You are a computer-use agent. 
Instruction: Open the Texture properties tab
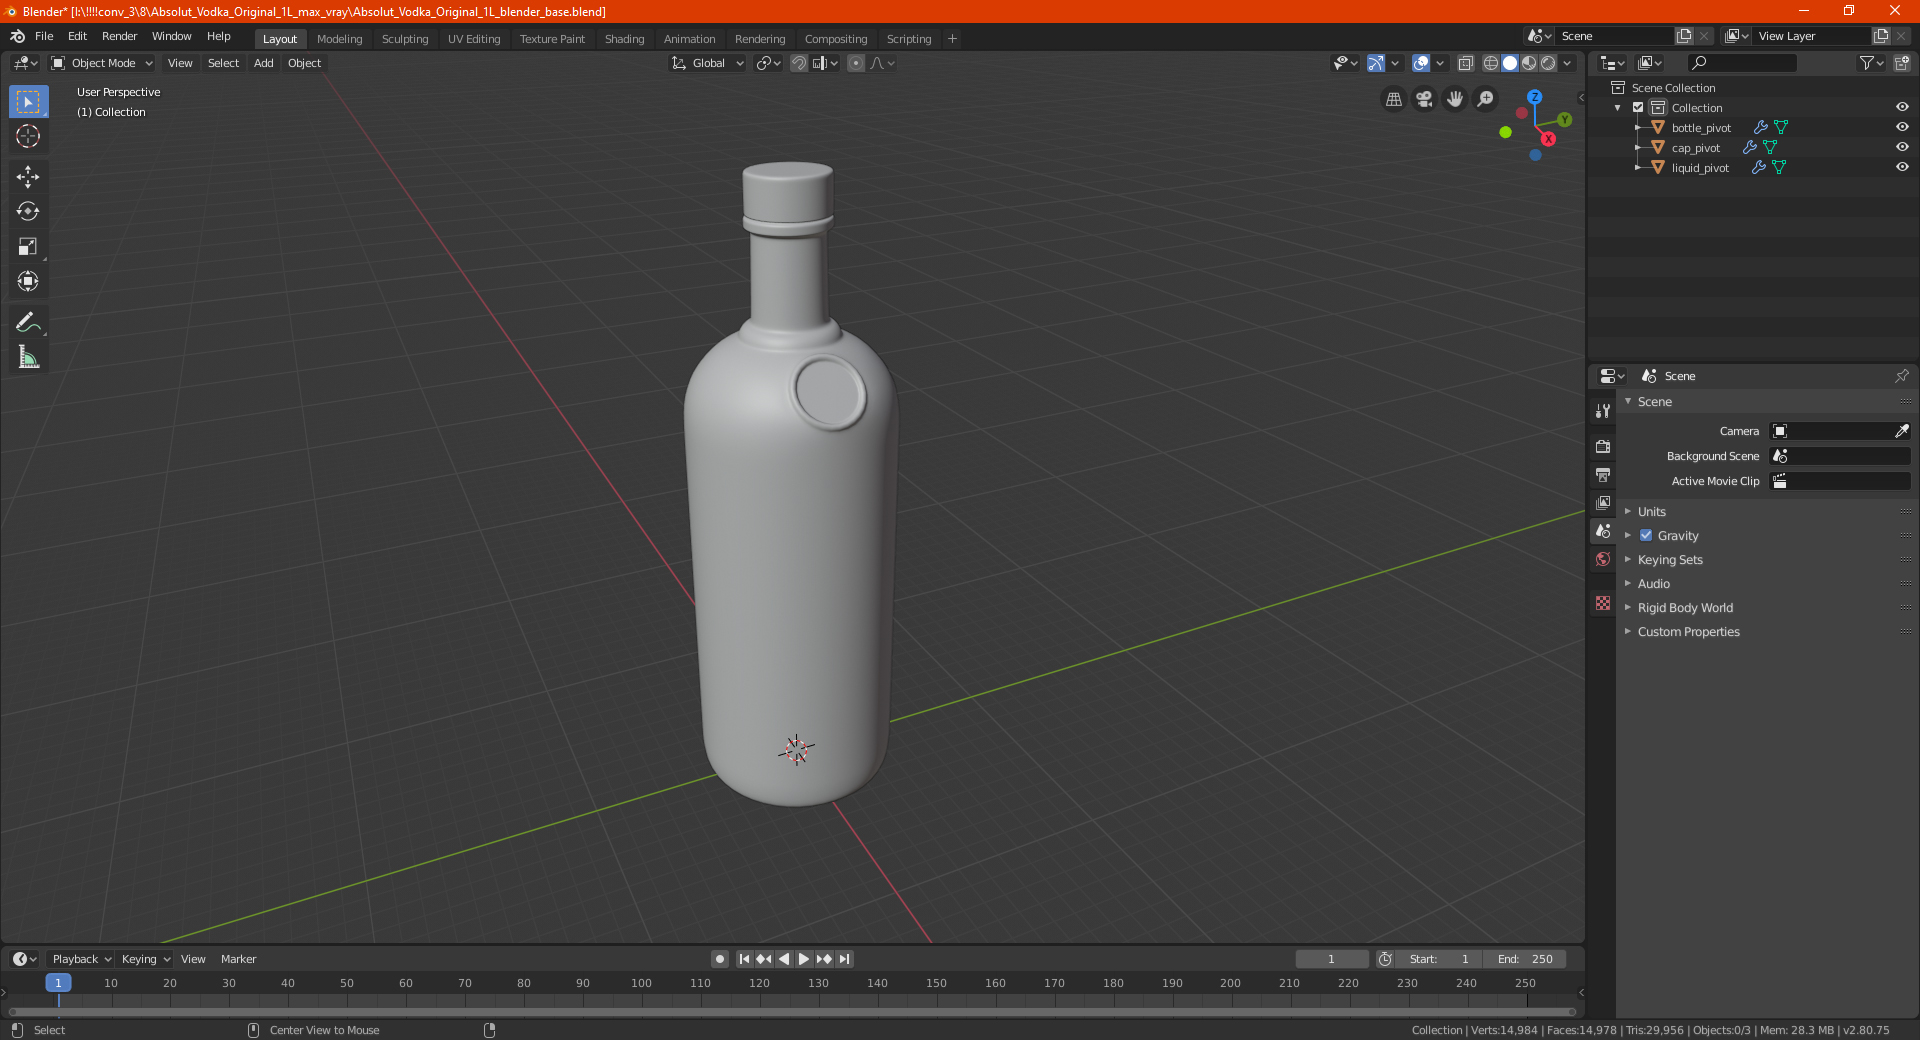tap(1603, 603)
